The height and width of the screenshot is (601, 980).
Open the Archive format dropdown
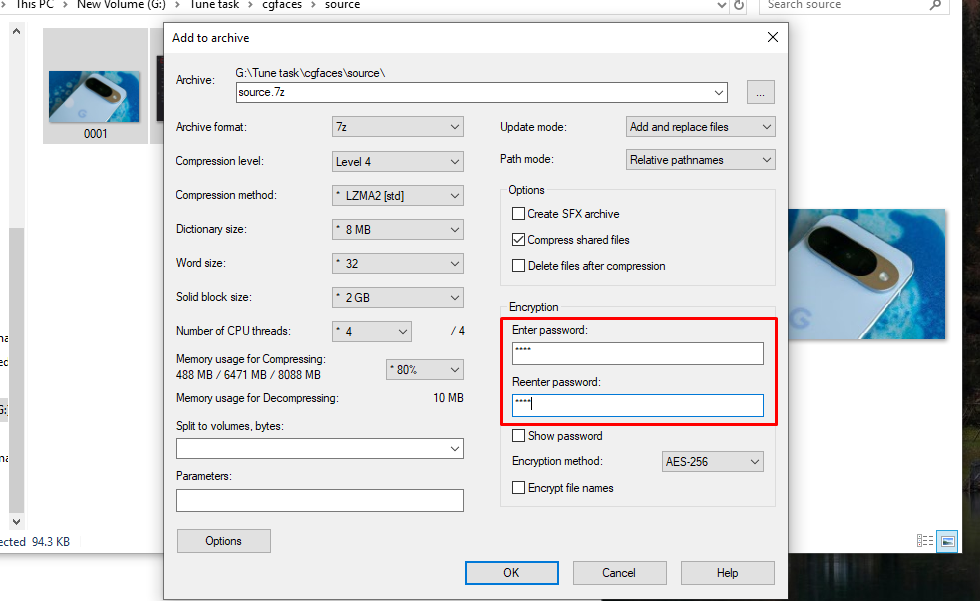click(x=397, y=127)
